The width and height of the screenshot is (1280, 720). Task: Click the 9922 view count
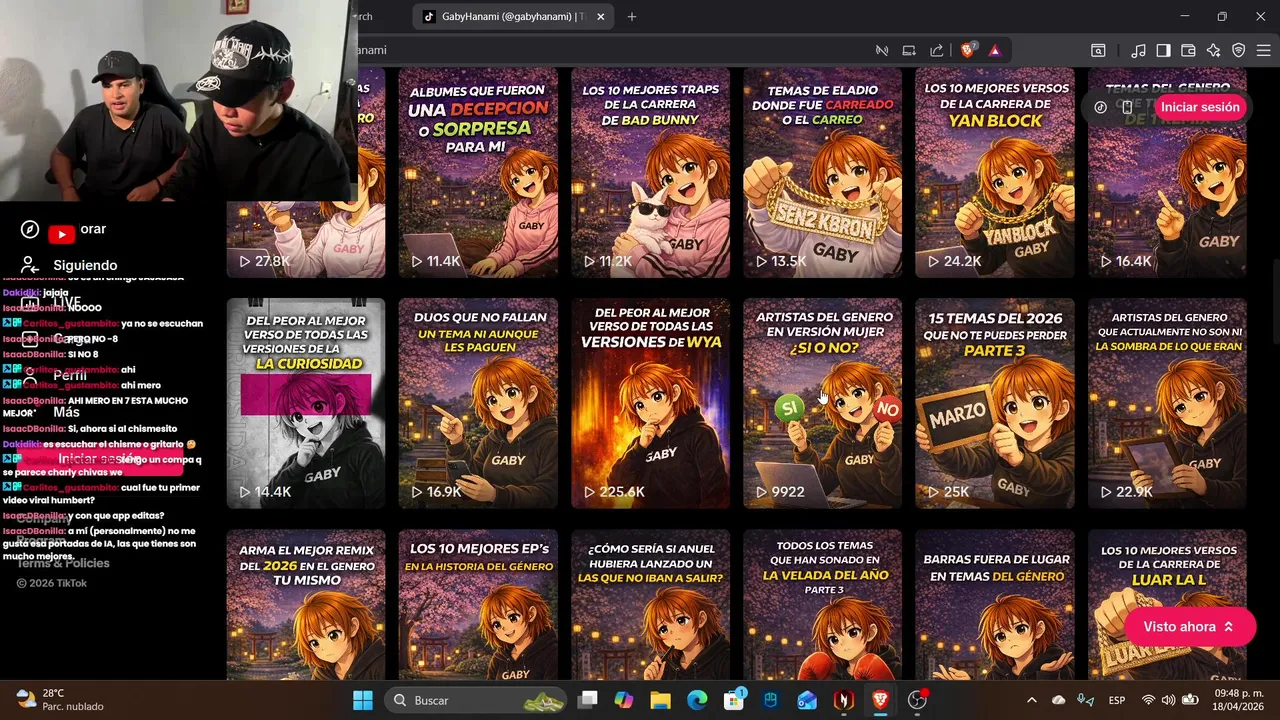[788, 492]
